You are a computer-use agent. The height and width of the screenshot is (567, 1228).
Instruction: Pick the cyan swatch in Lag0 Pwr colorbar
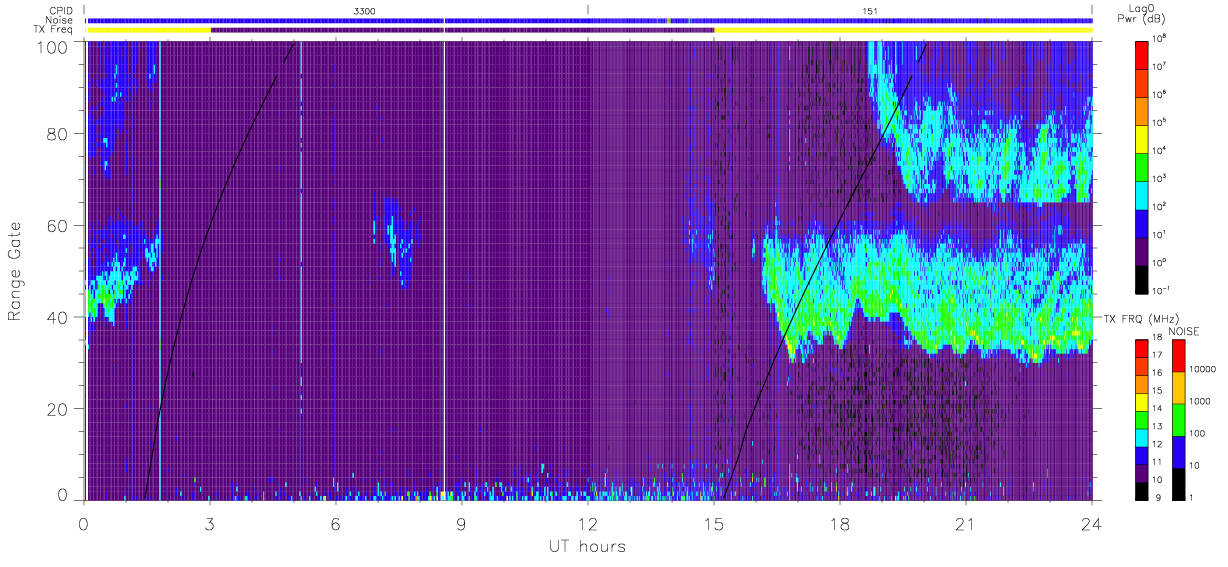tap(1143, 193)
